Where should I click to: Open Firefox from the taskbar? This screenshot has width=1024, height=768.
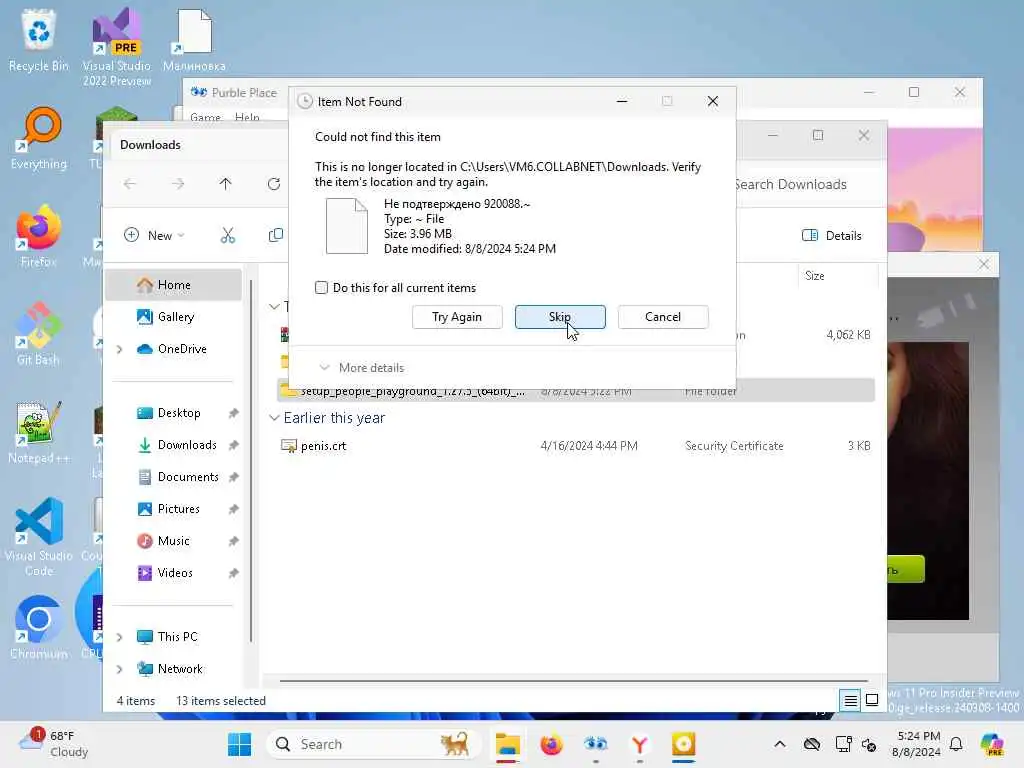coord(552,744)
